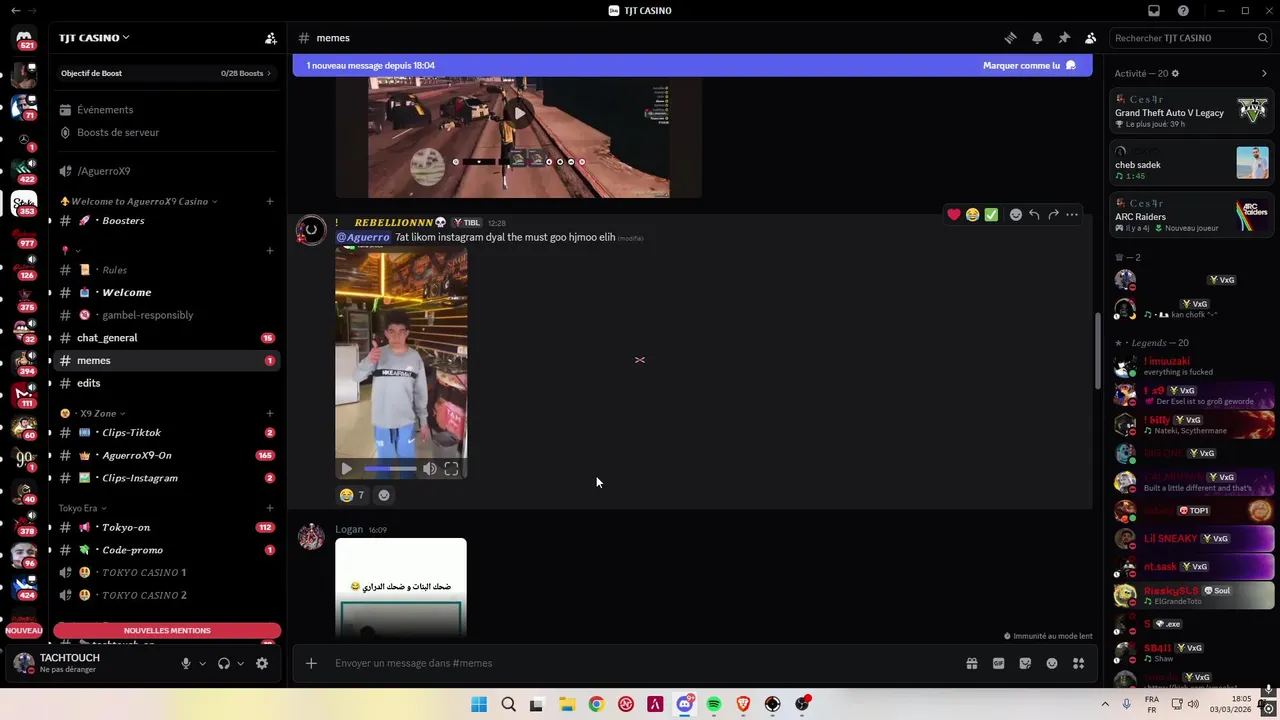Collapse the X9 Zone category

pos(92,413)
